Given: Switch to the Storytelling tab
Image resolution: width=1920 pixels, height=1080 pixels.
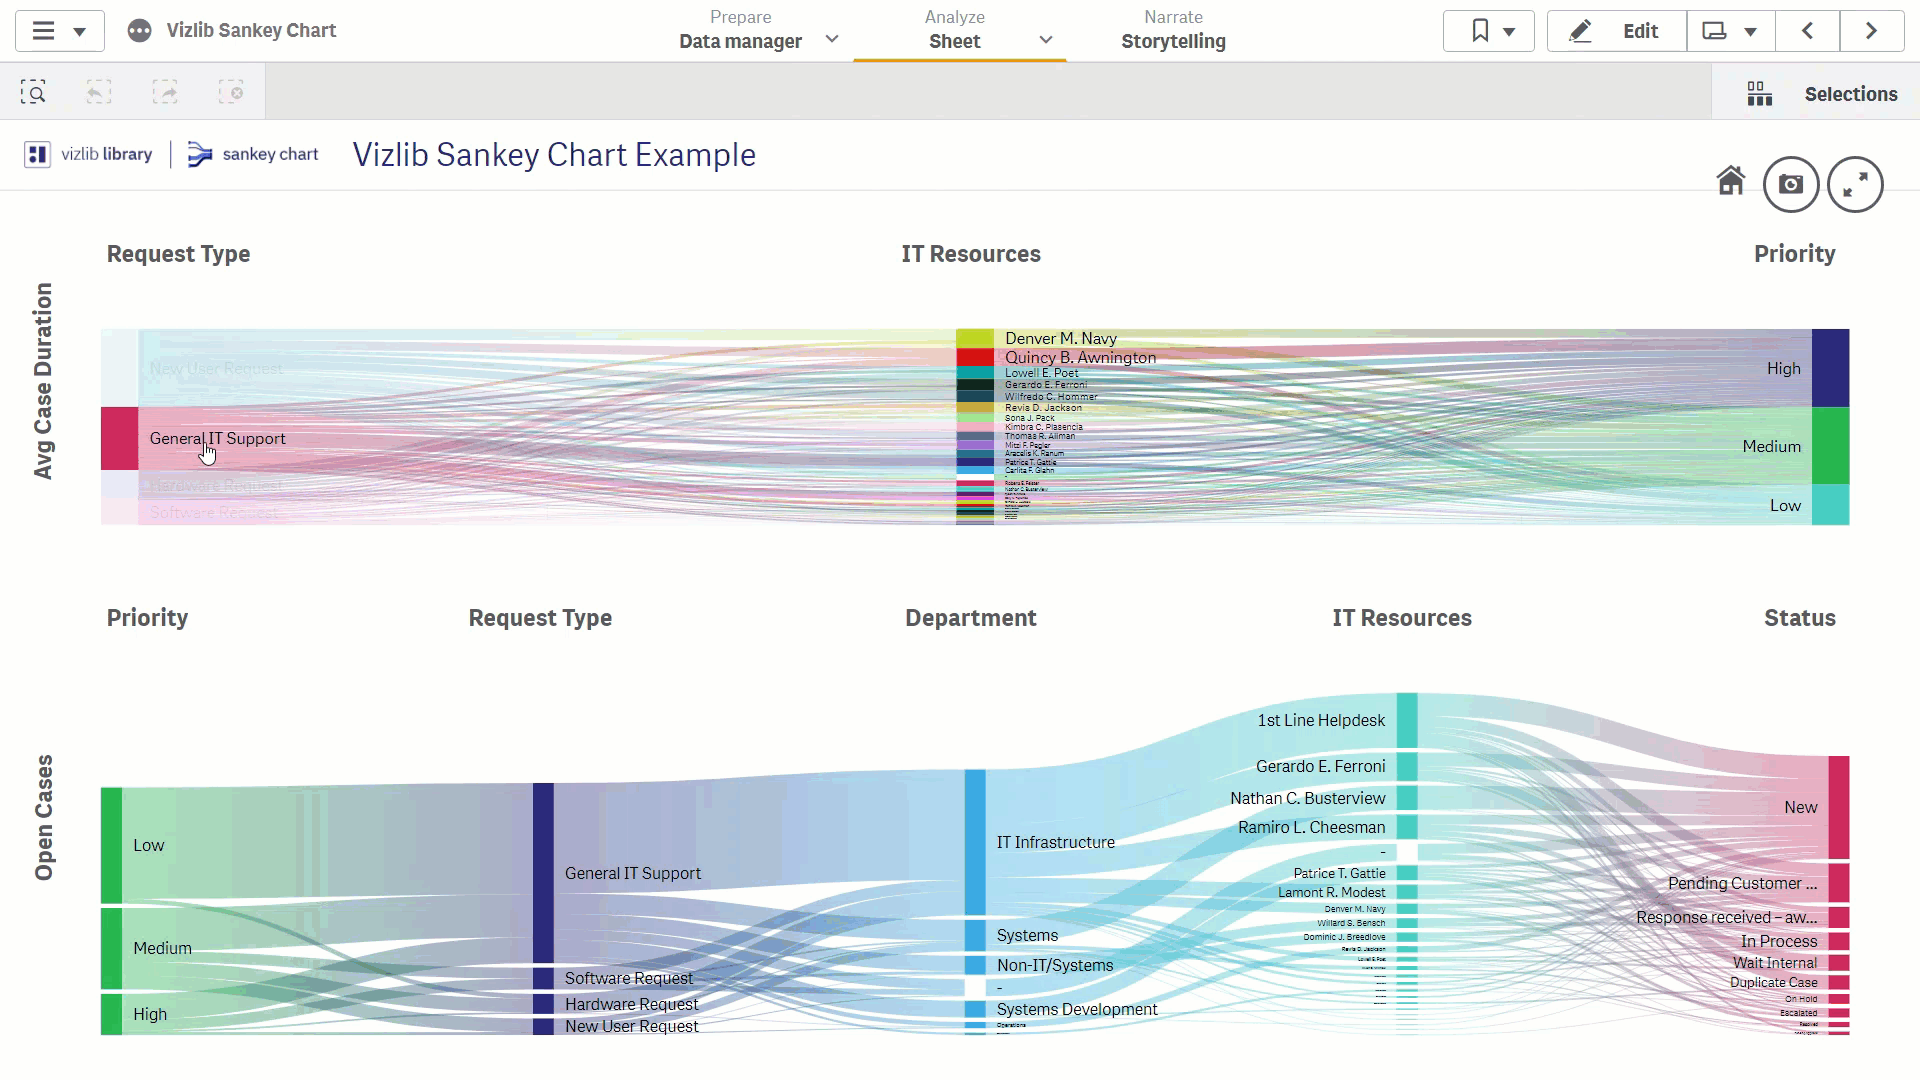Looking at the screenshot, I should click(1173, 30).
